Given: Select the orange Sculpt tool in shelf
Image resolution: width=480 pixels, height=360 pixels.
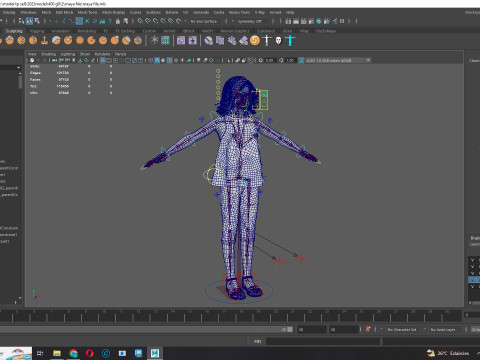Looking at the screenshot, I should tap(10, 41).
